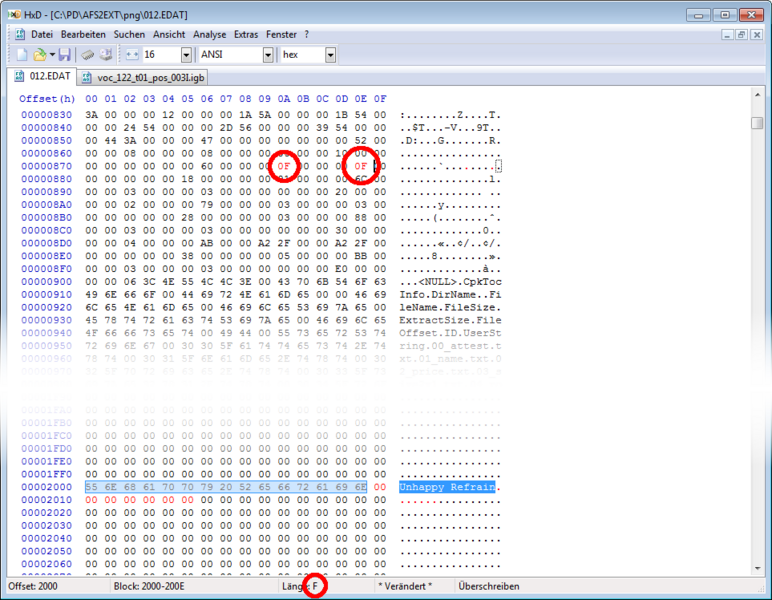Screen dimensions: 772x600
Task: Click the document icon left of the Datei menu
Action: [x=19, y=34]
